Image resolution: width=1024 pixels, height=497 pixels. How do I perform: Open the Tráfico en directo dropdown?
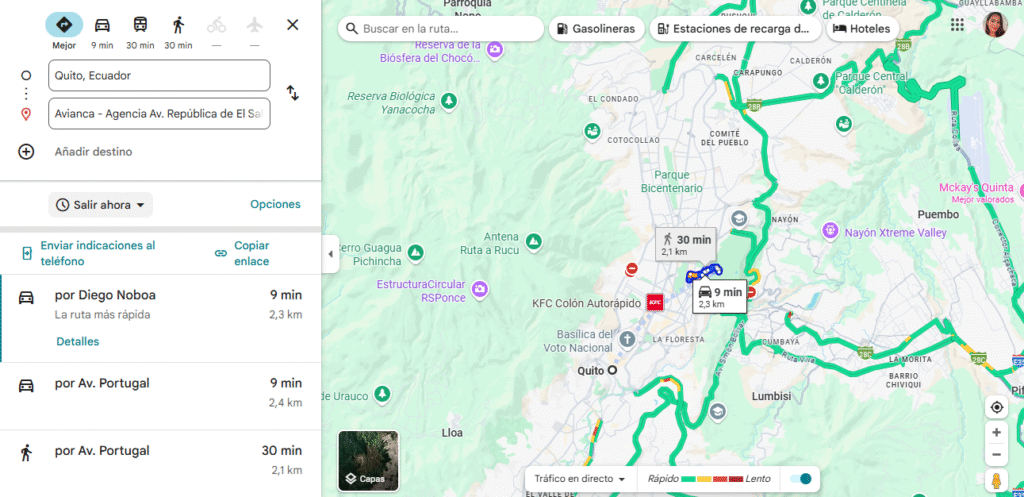pos(580,479)
